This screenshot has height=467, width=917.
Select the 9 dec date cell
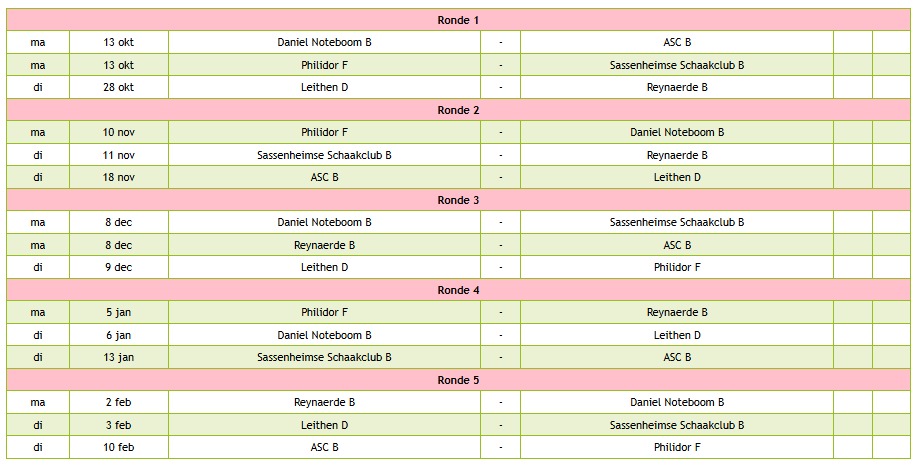pyautogui.click(x=118, y=267)
